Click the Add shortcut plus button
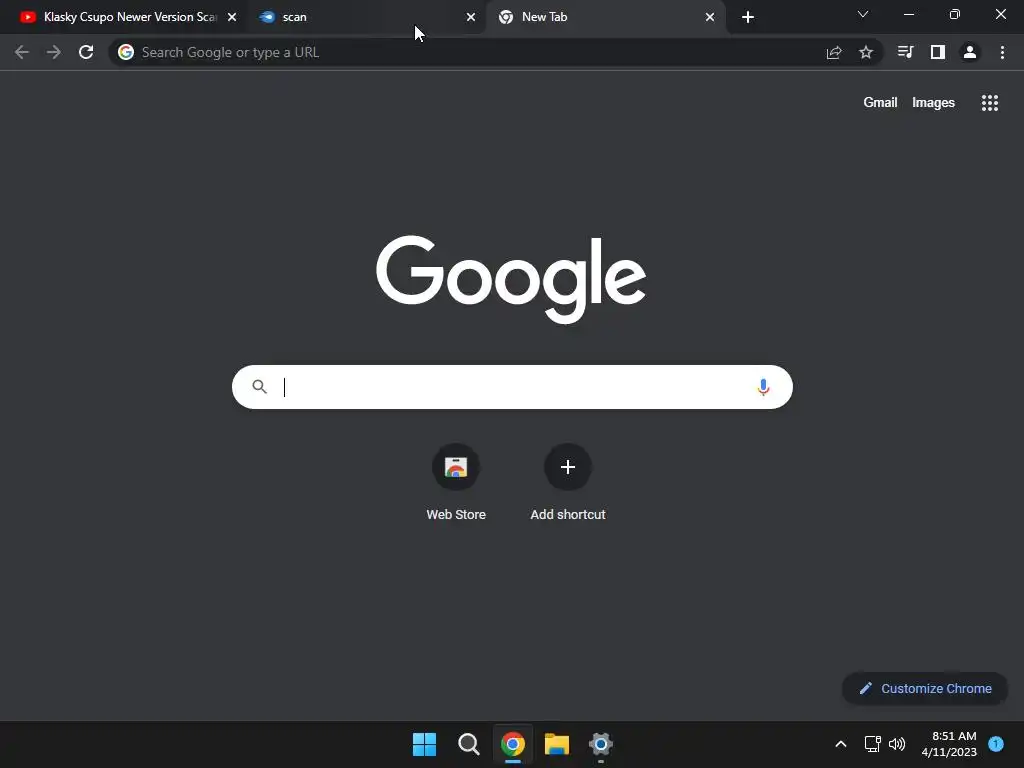The height and width of the screenshot is (768, 1024). pos(568,467)
